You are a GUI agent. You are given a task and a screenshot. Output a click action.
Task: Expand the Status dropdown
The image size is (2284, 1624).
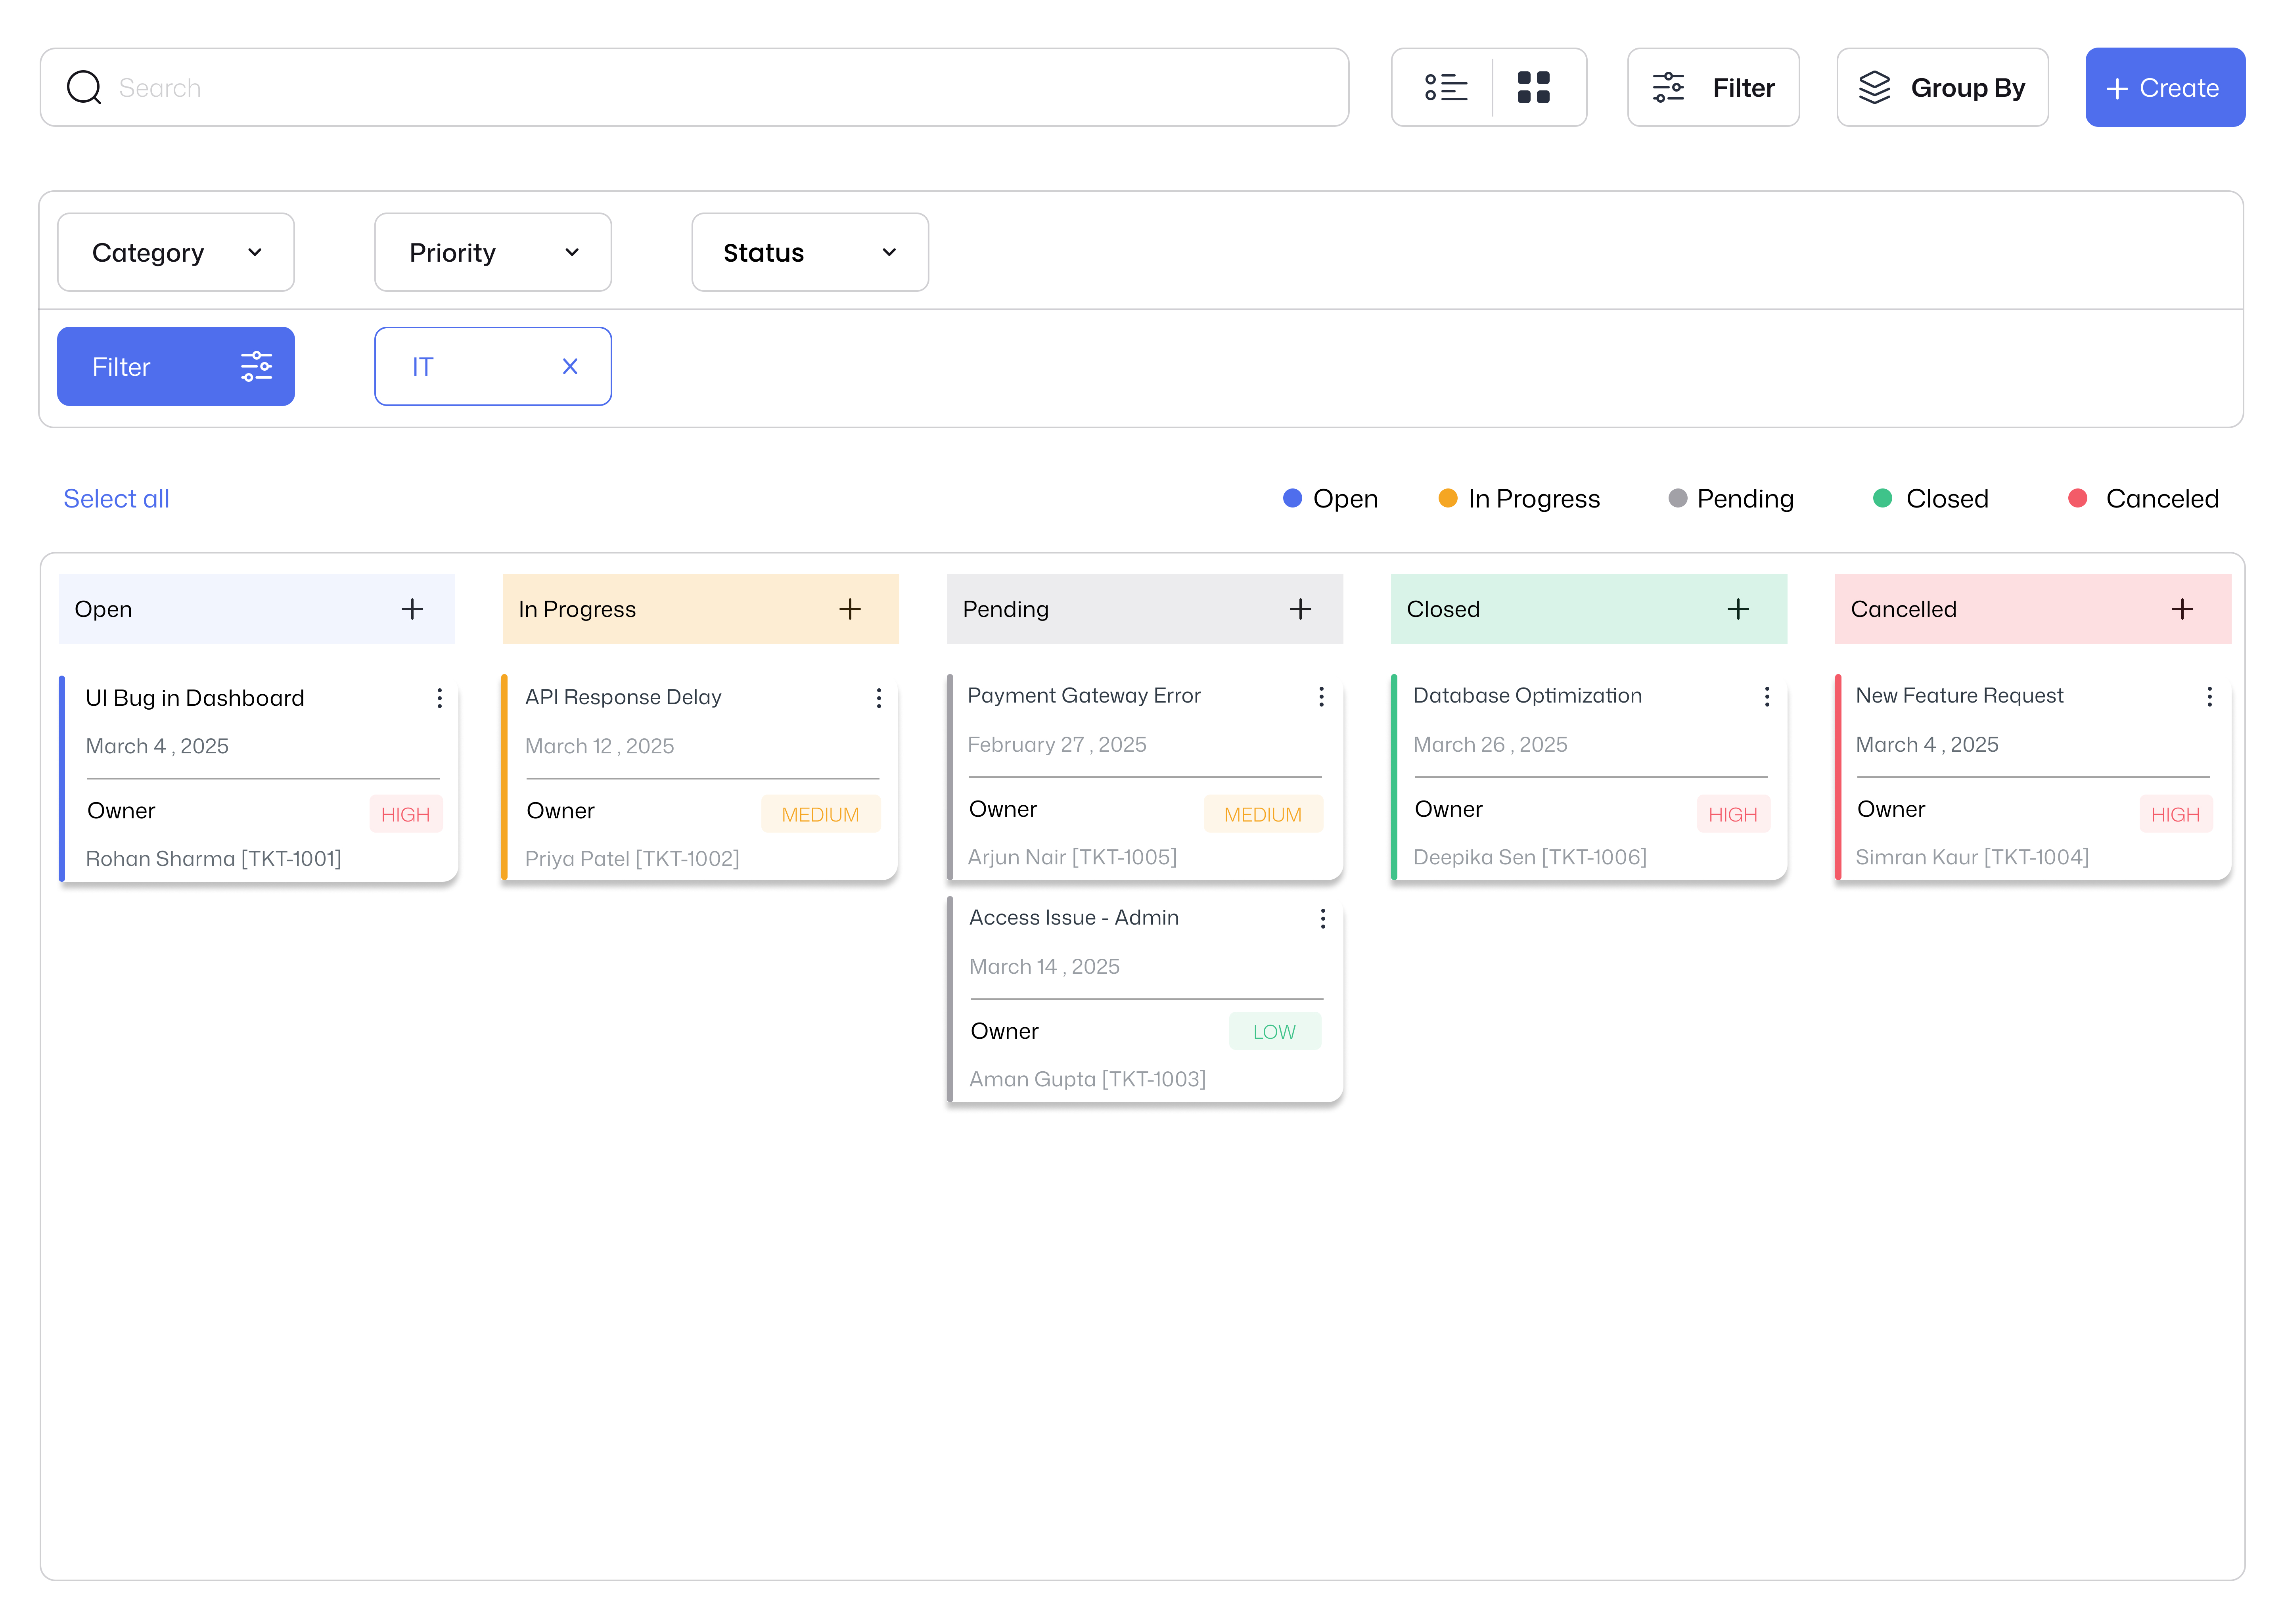[810, 252]
